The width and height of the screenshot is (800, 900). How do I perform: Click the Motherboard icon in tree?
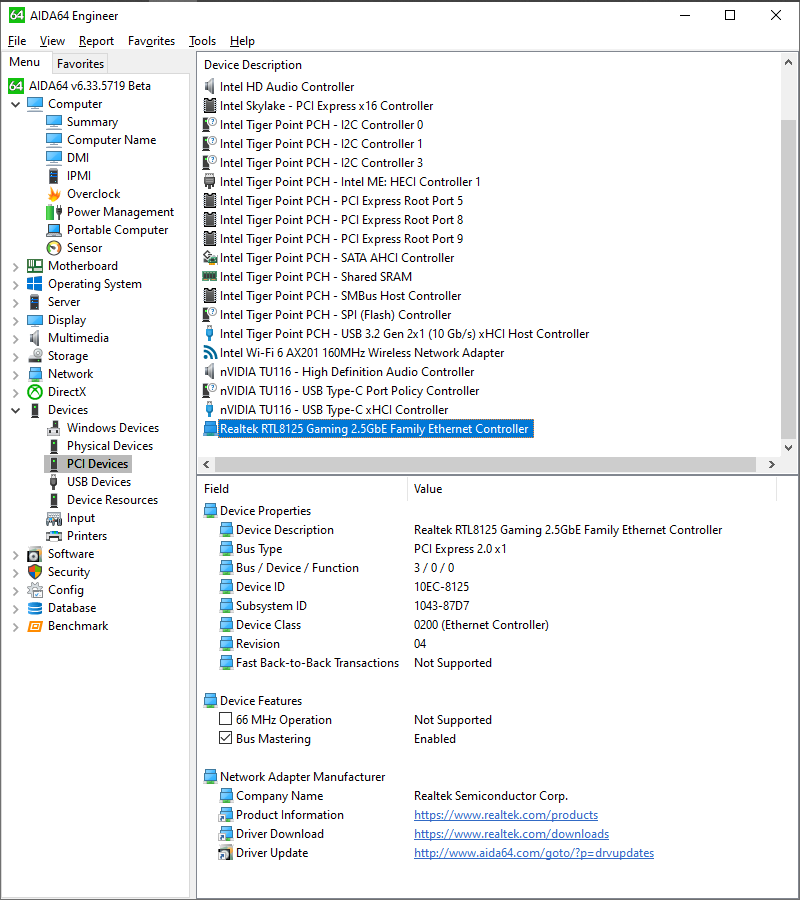pos(35,266)
